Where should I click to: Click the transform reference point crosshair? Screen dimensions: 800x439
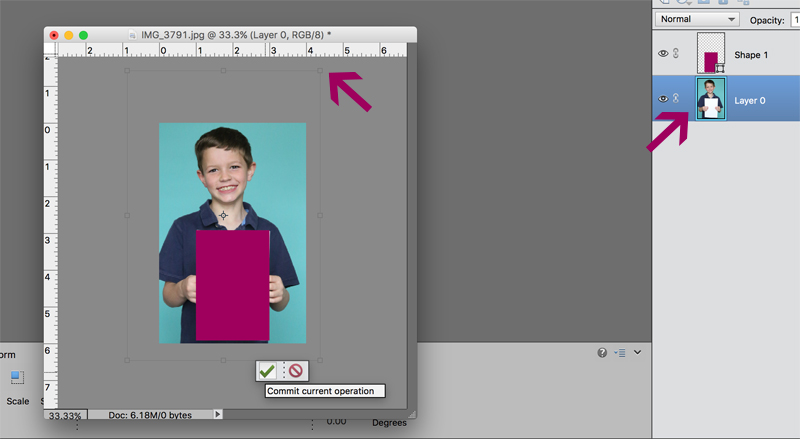point(223,215)
